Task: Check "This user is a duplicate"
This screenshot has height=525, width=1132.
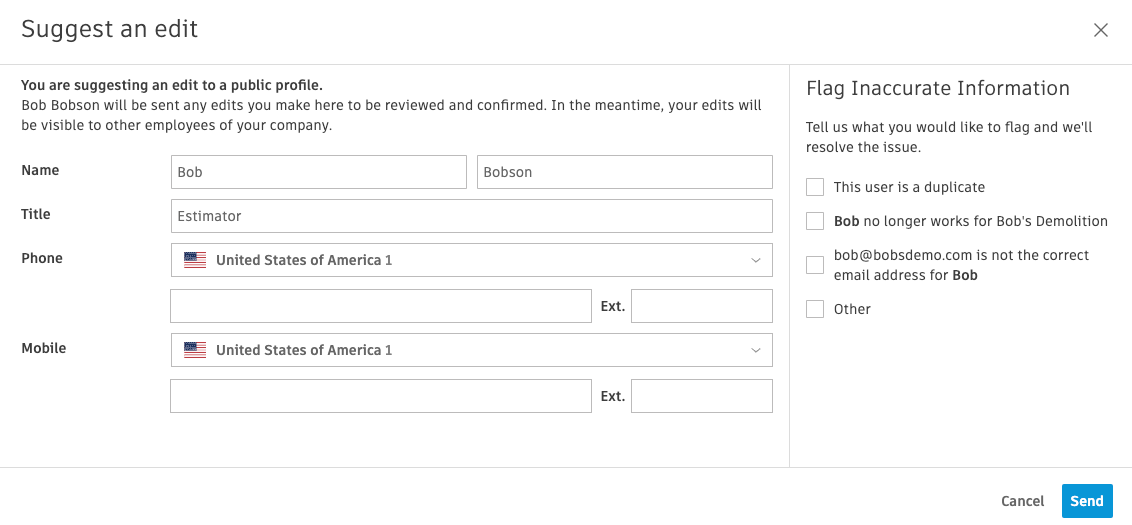Action: pyautogui.click(x=815, y=187)
